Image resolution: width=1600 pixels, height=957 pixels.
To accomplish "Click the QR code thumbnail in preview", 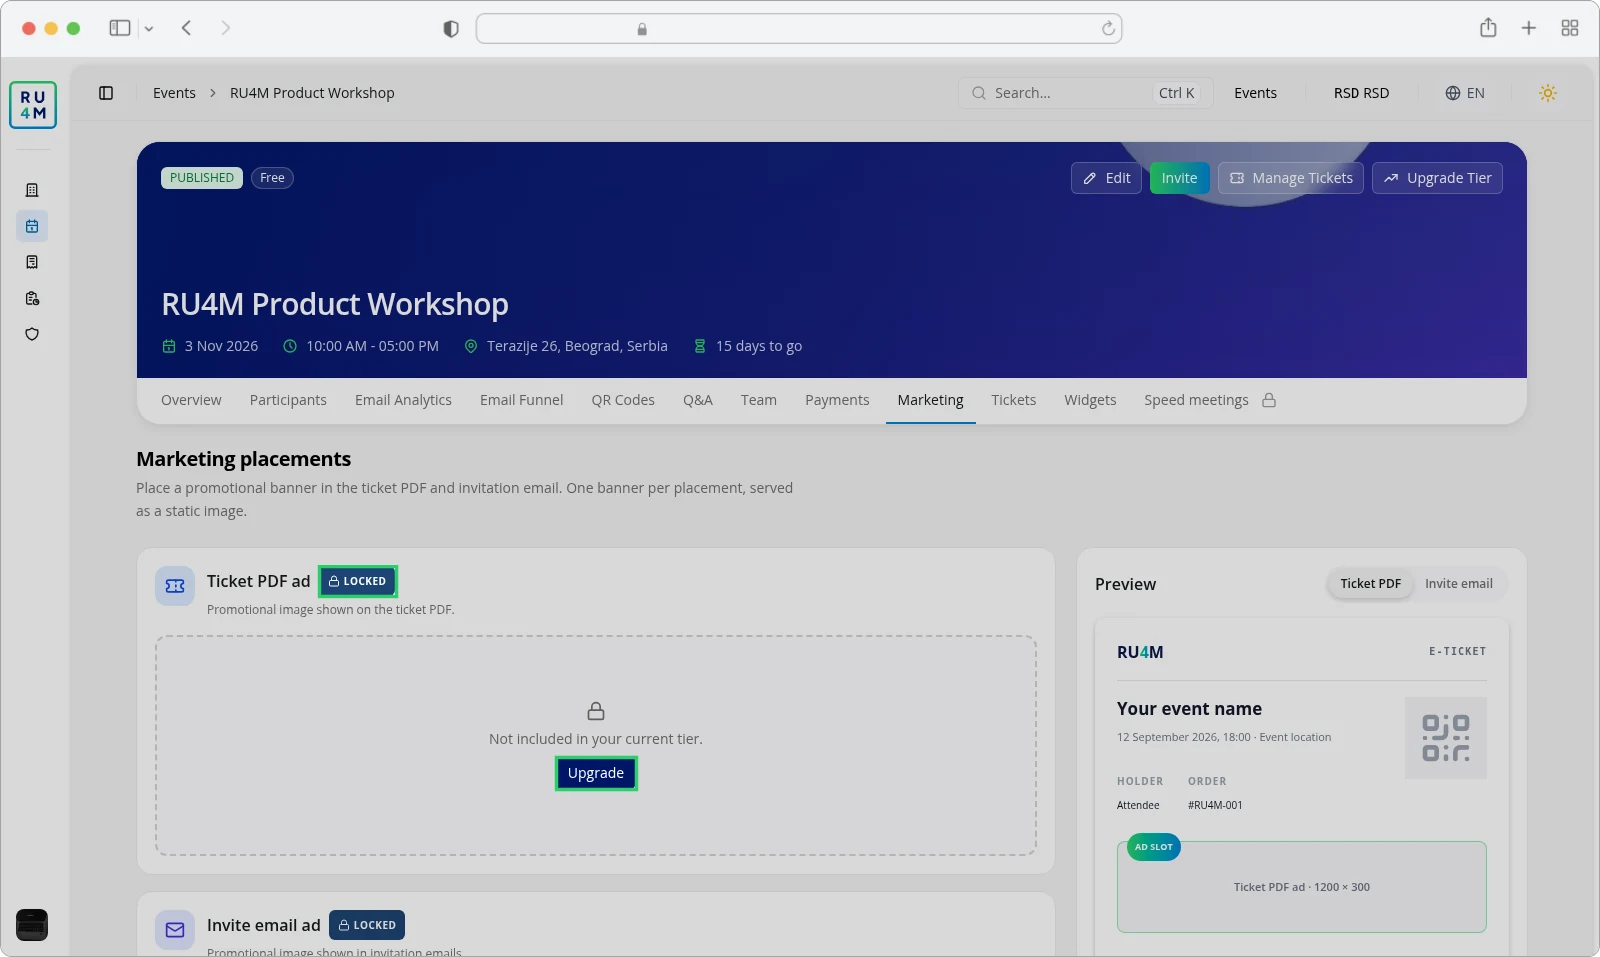I will [x=1446, y=738].
